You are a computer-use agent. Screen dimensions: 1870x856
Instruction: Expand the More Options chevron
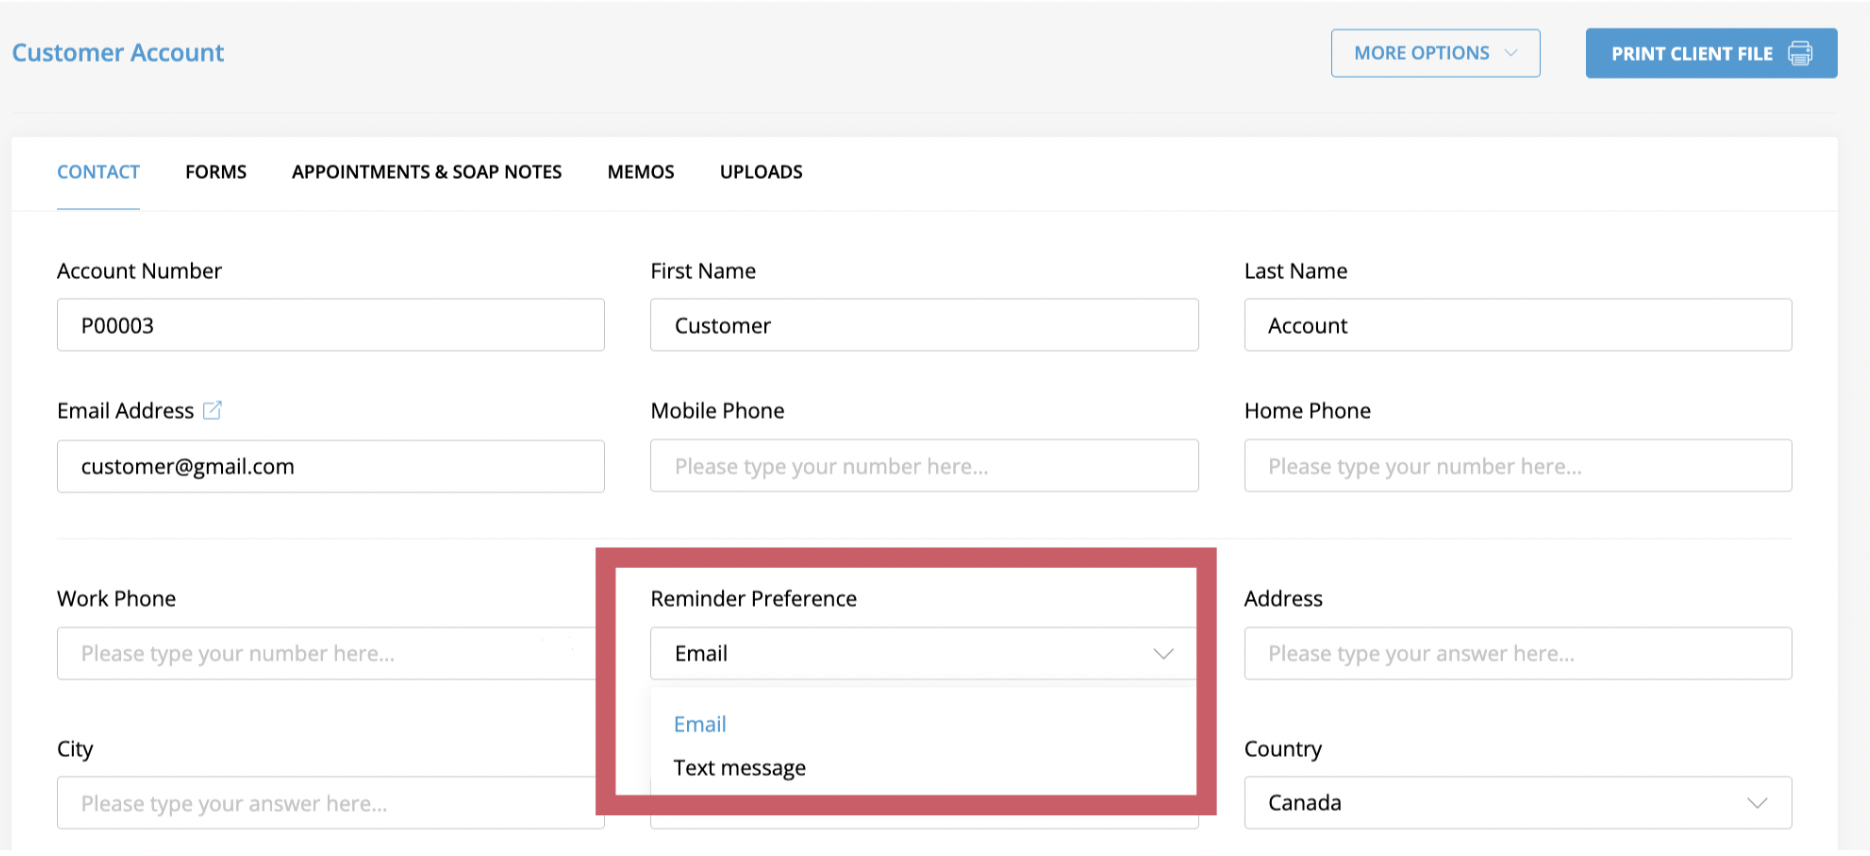pos(1510,53)
